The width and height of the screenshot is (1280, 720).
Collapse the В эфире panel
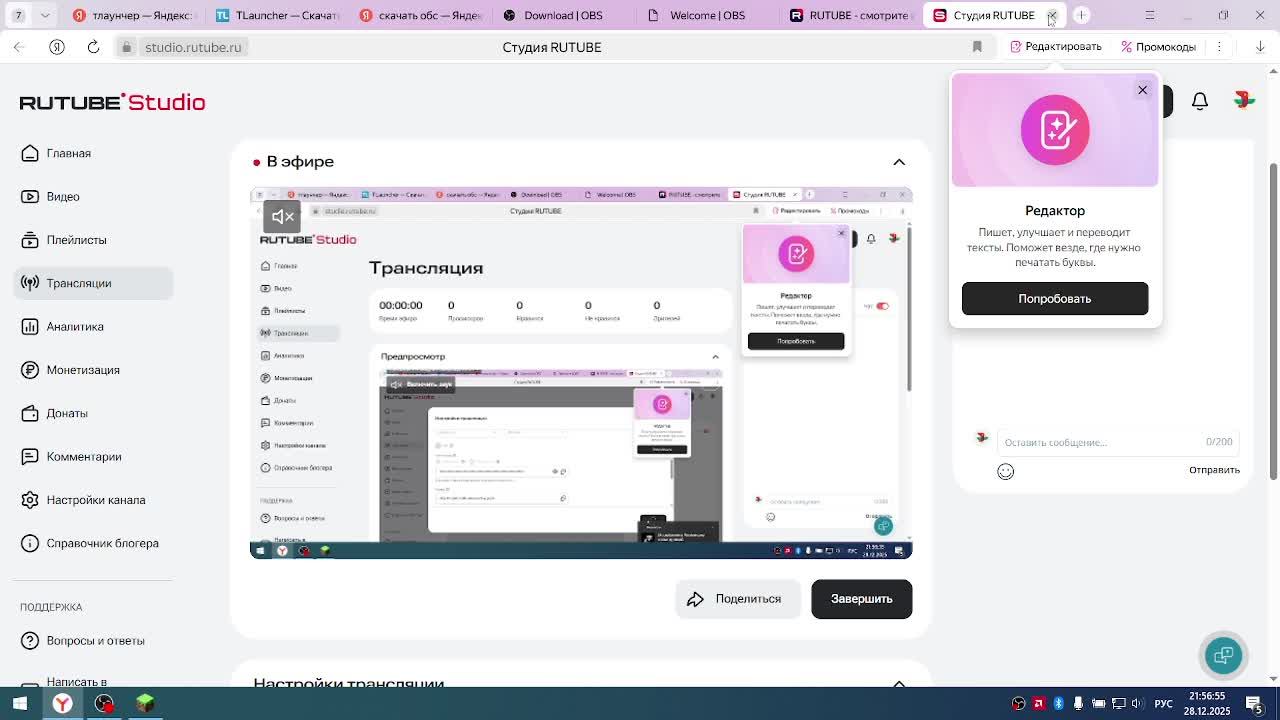pyautogui.click(x=899, y=162)
